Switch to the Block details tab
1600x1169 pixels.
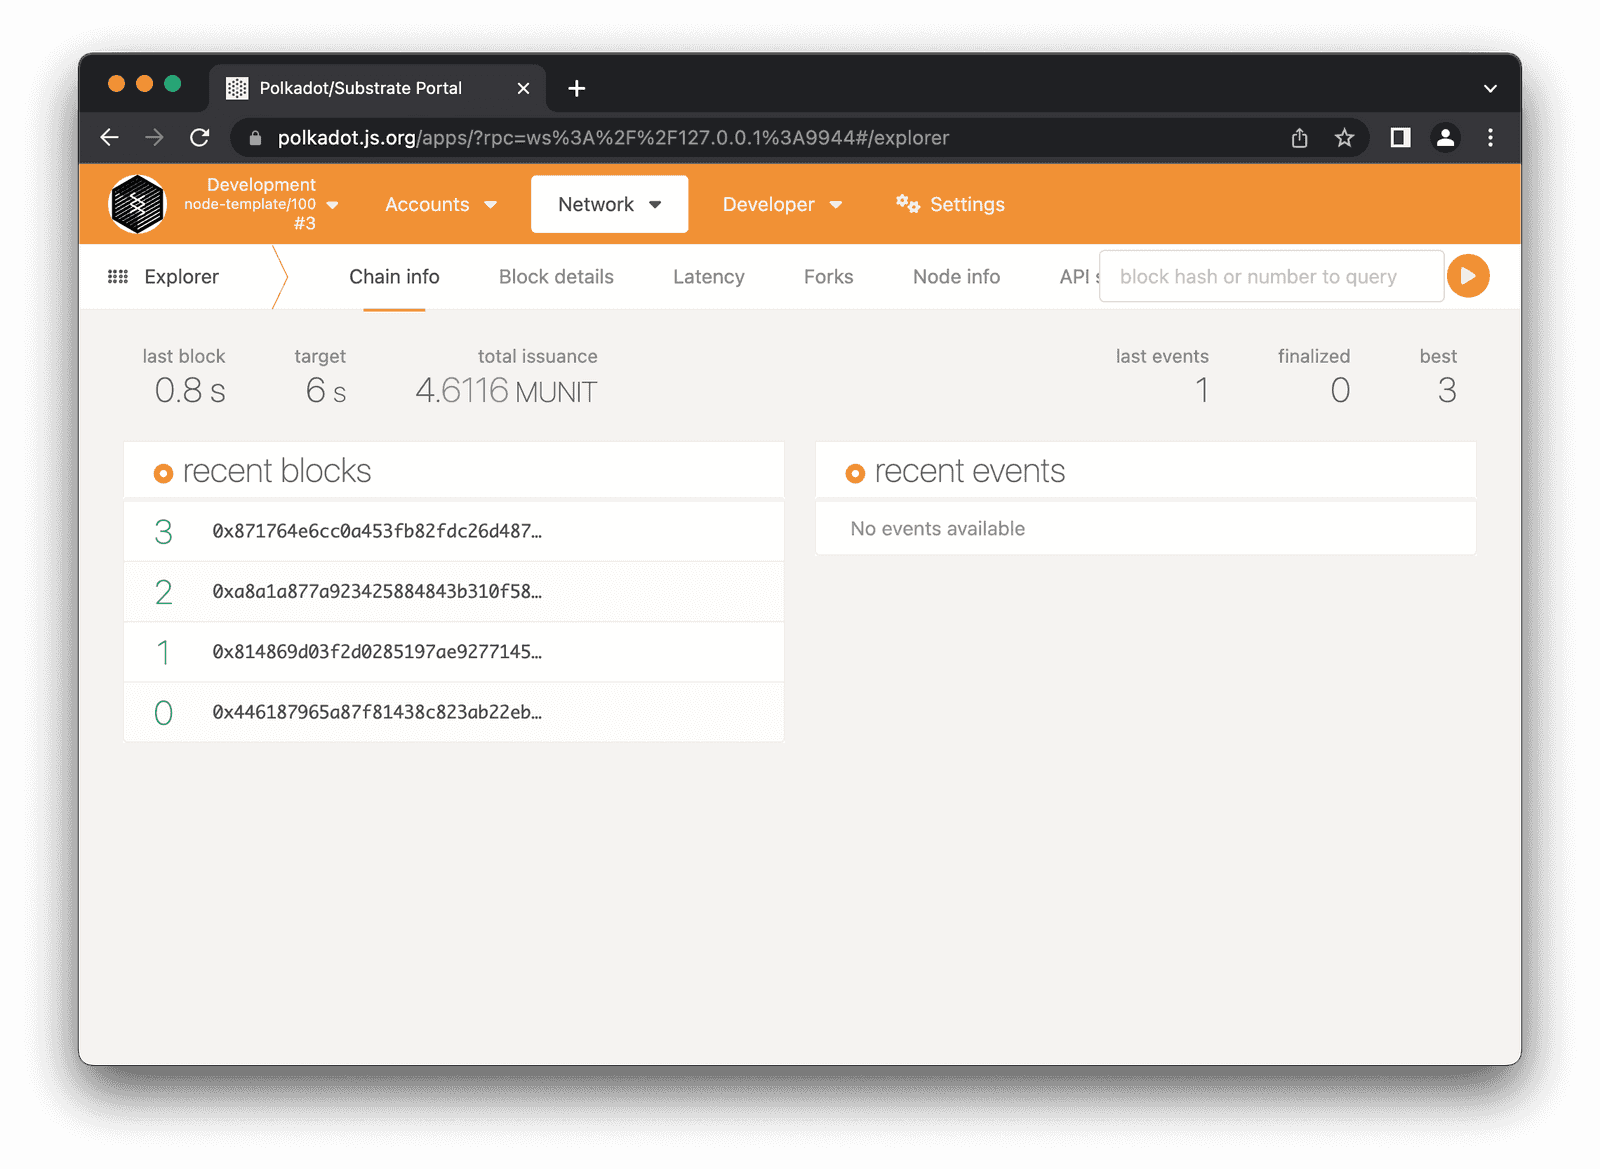[x=556, y=276]
